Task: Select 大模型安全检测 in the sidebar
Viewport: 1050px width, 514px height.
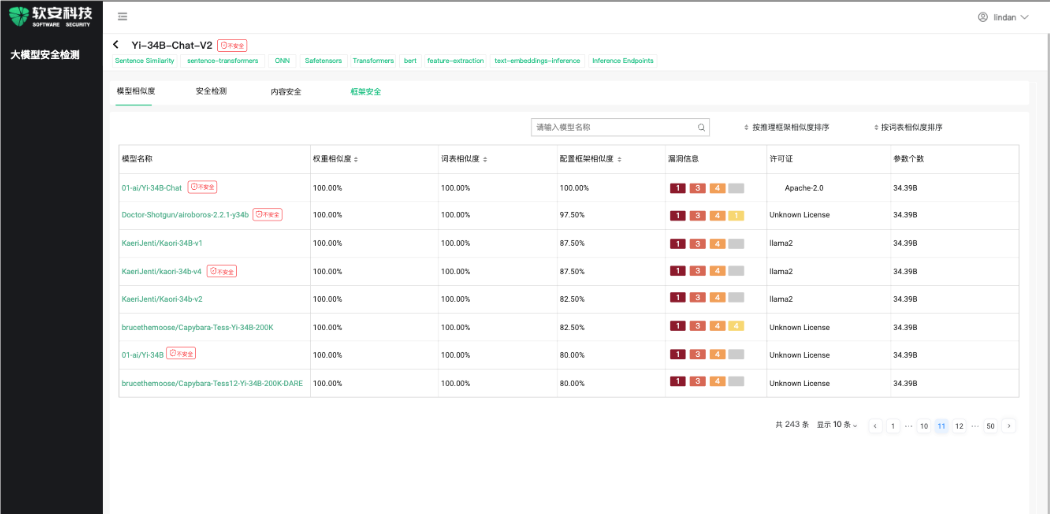Action: [x=45, y=55]
